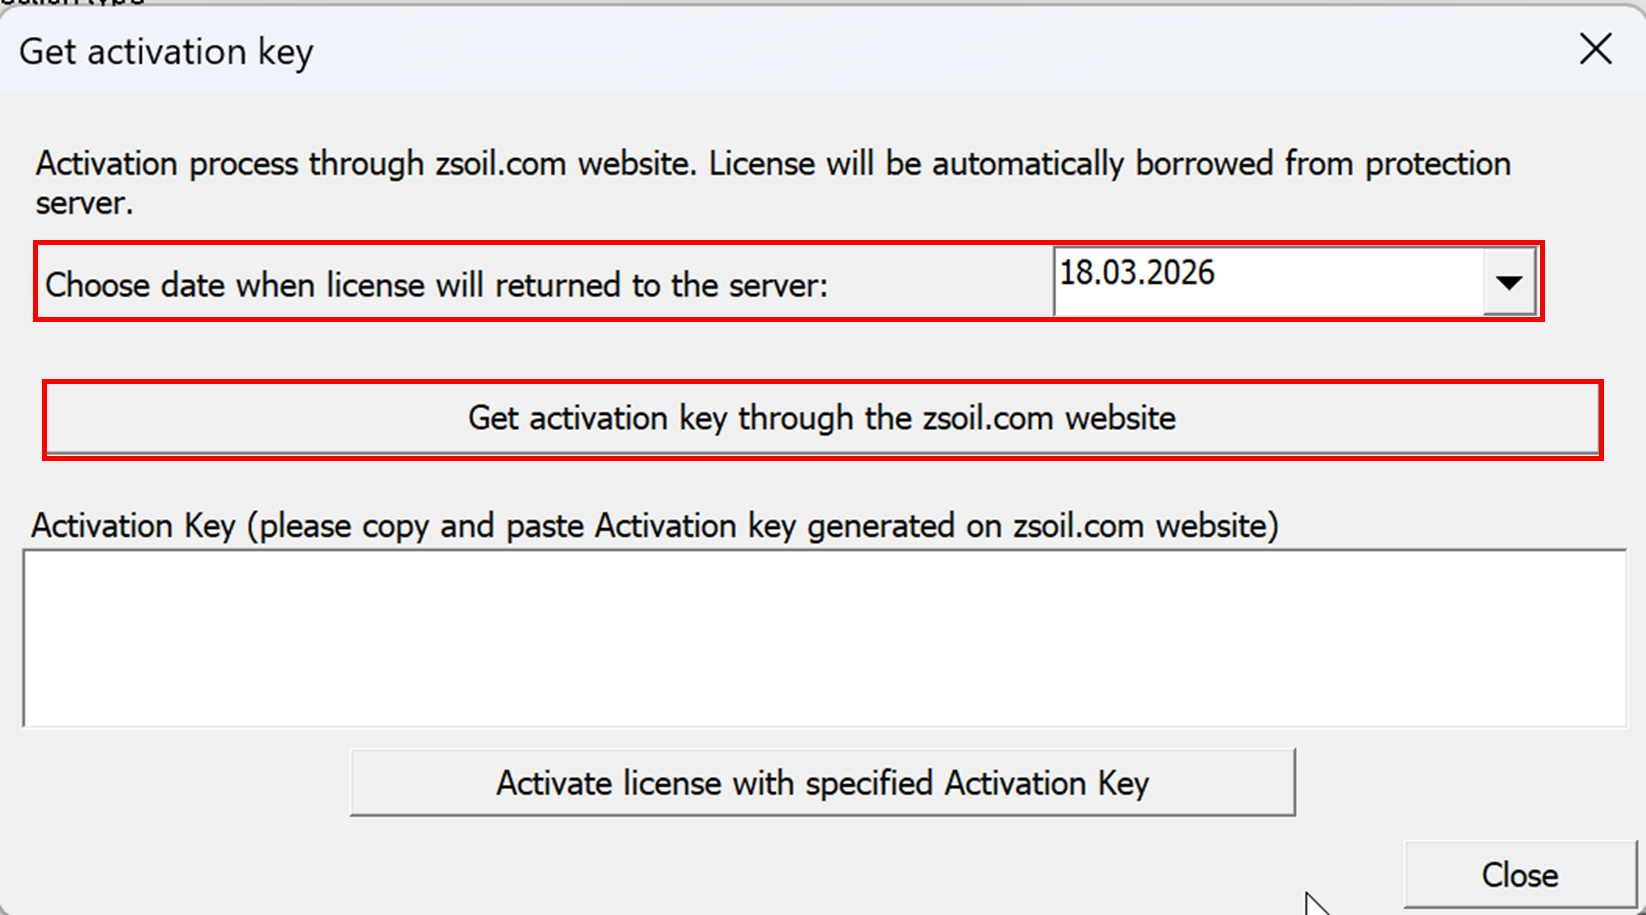This screenshot has width=1646, height=915.
Task: Close the dialog with the title bar X
Action: click(1595, 49)
